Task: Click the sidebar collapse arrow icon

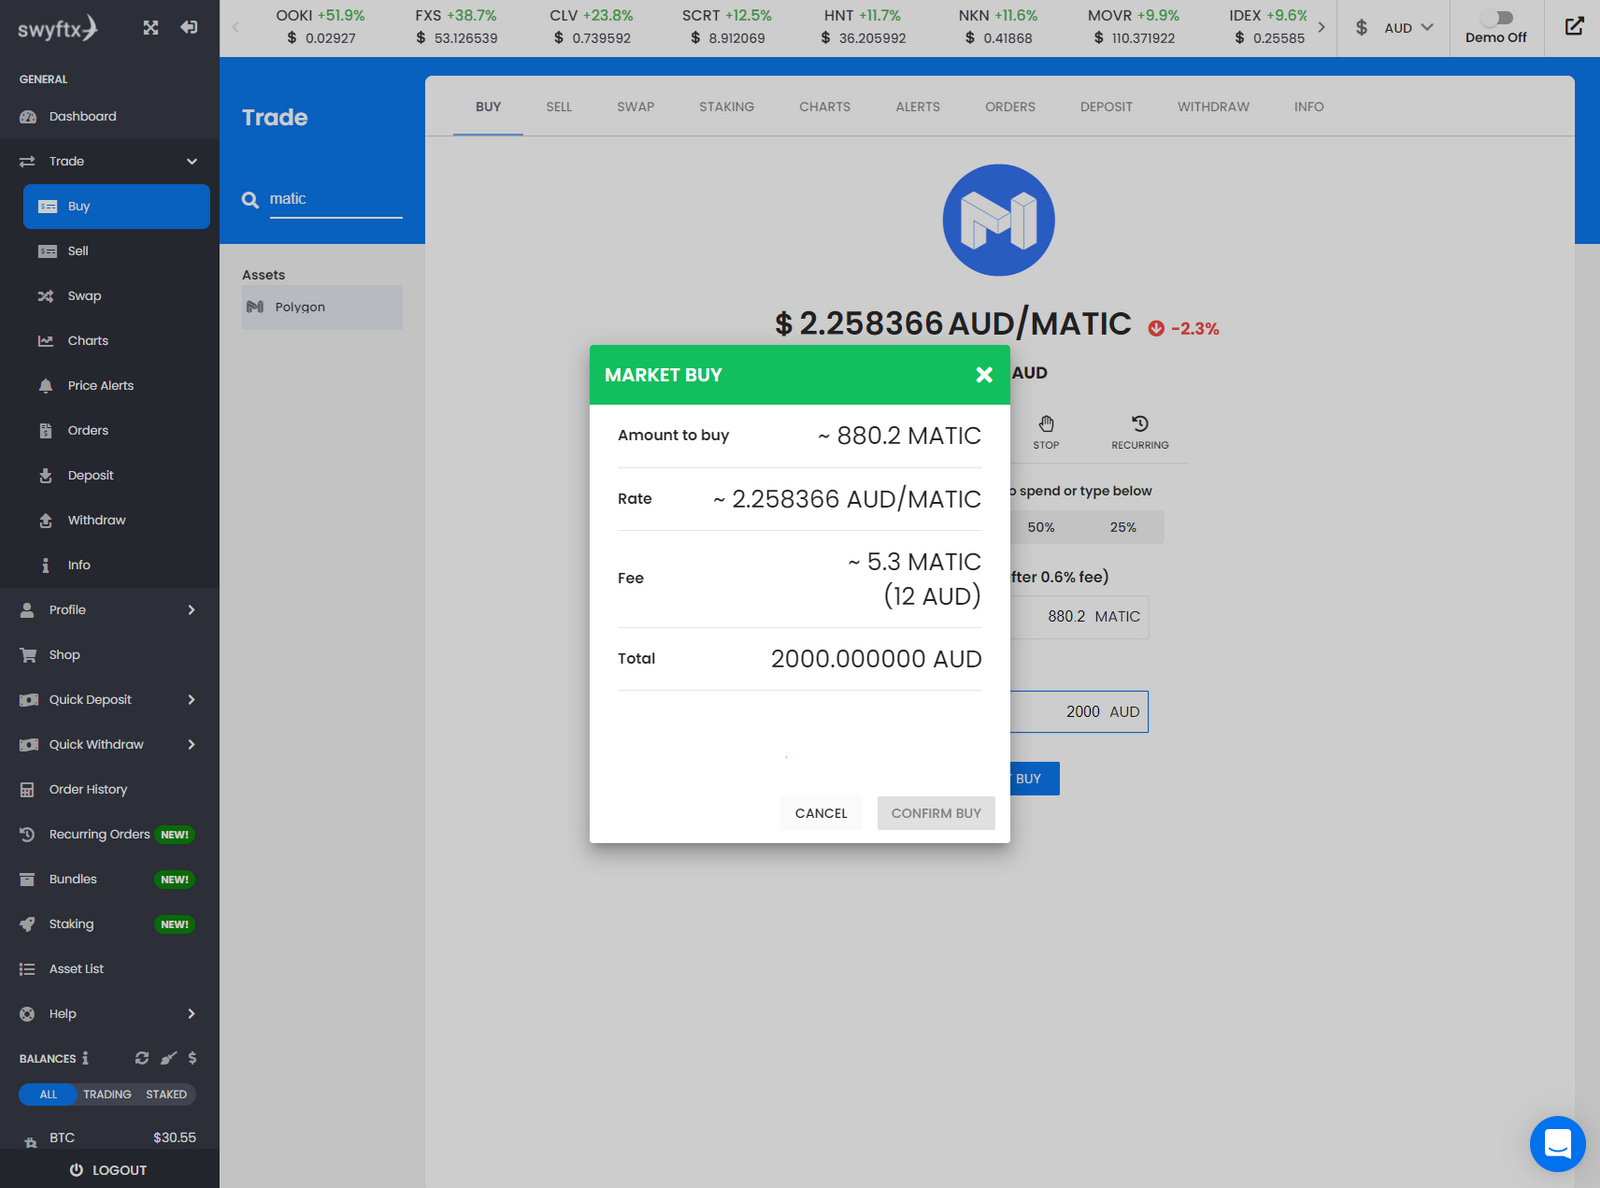Action: pyautogui.click(x=189, y=28)
